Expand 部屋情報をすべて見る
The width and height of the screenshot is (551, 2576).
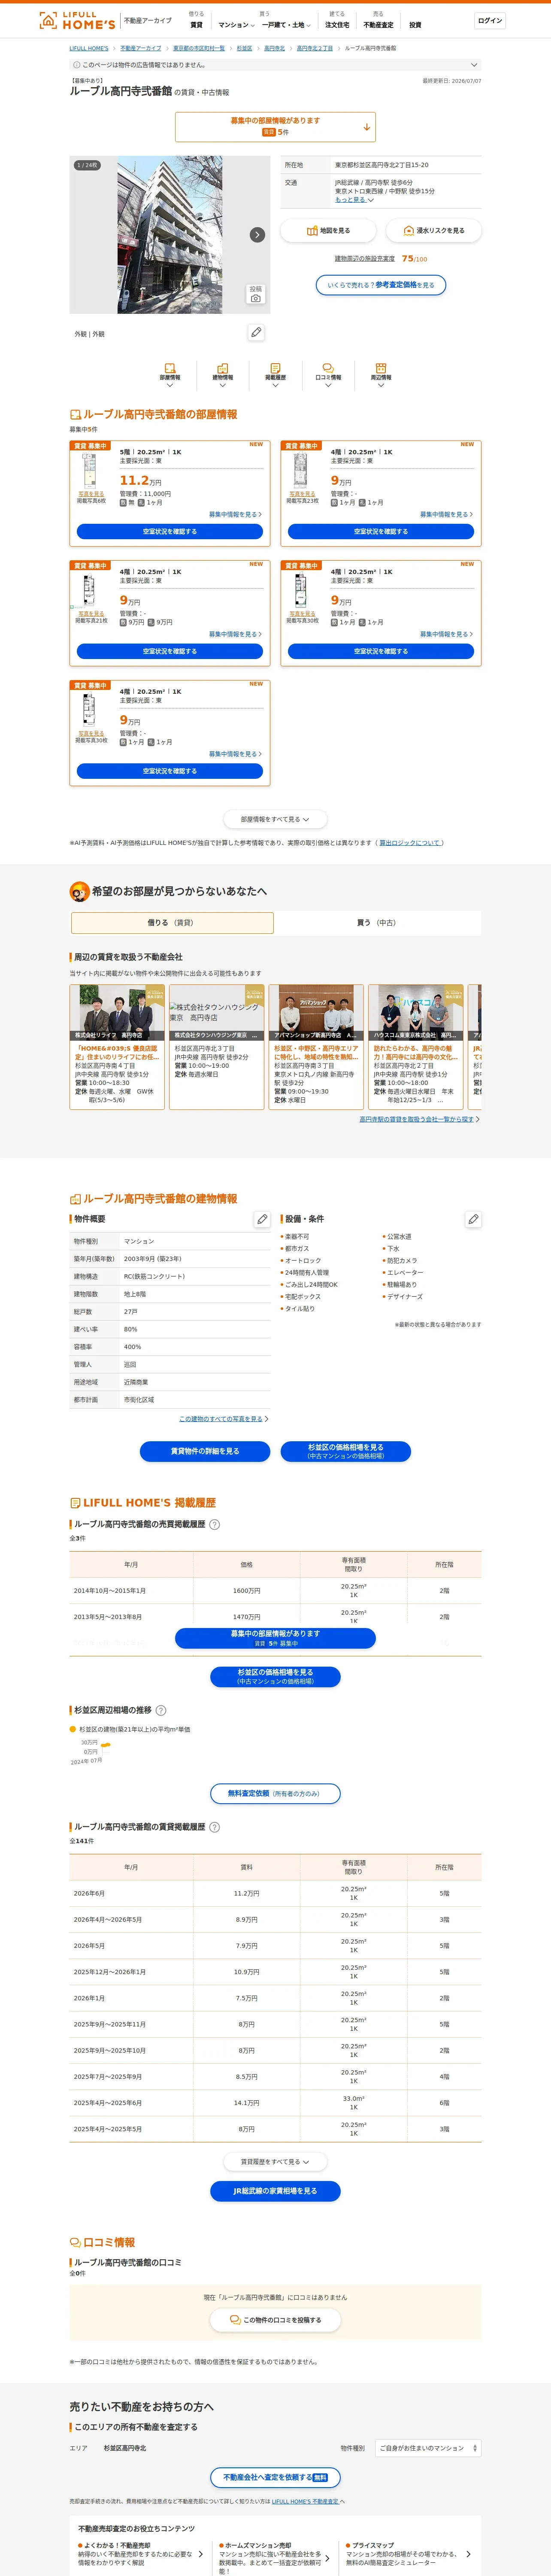pyautogui.click(x=275, y=819)
